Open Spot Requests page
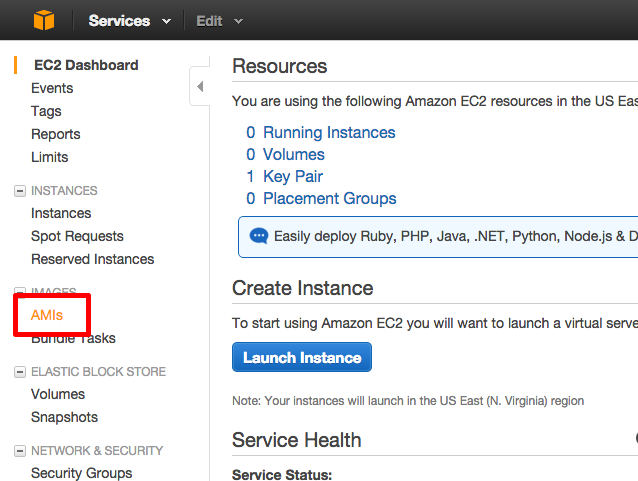 (x=77, y=236)
